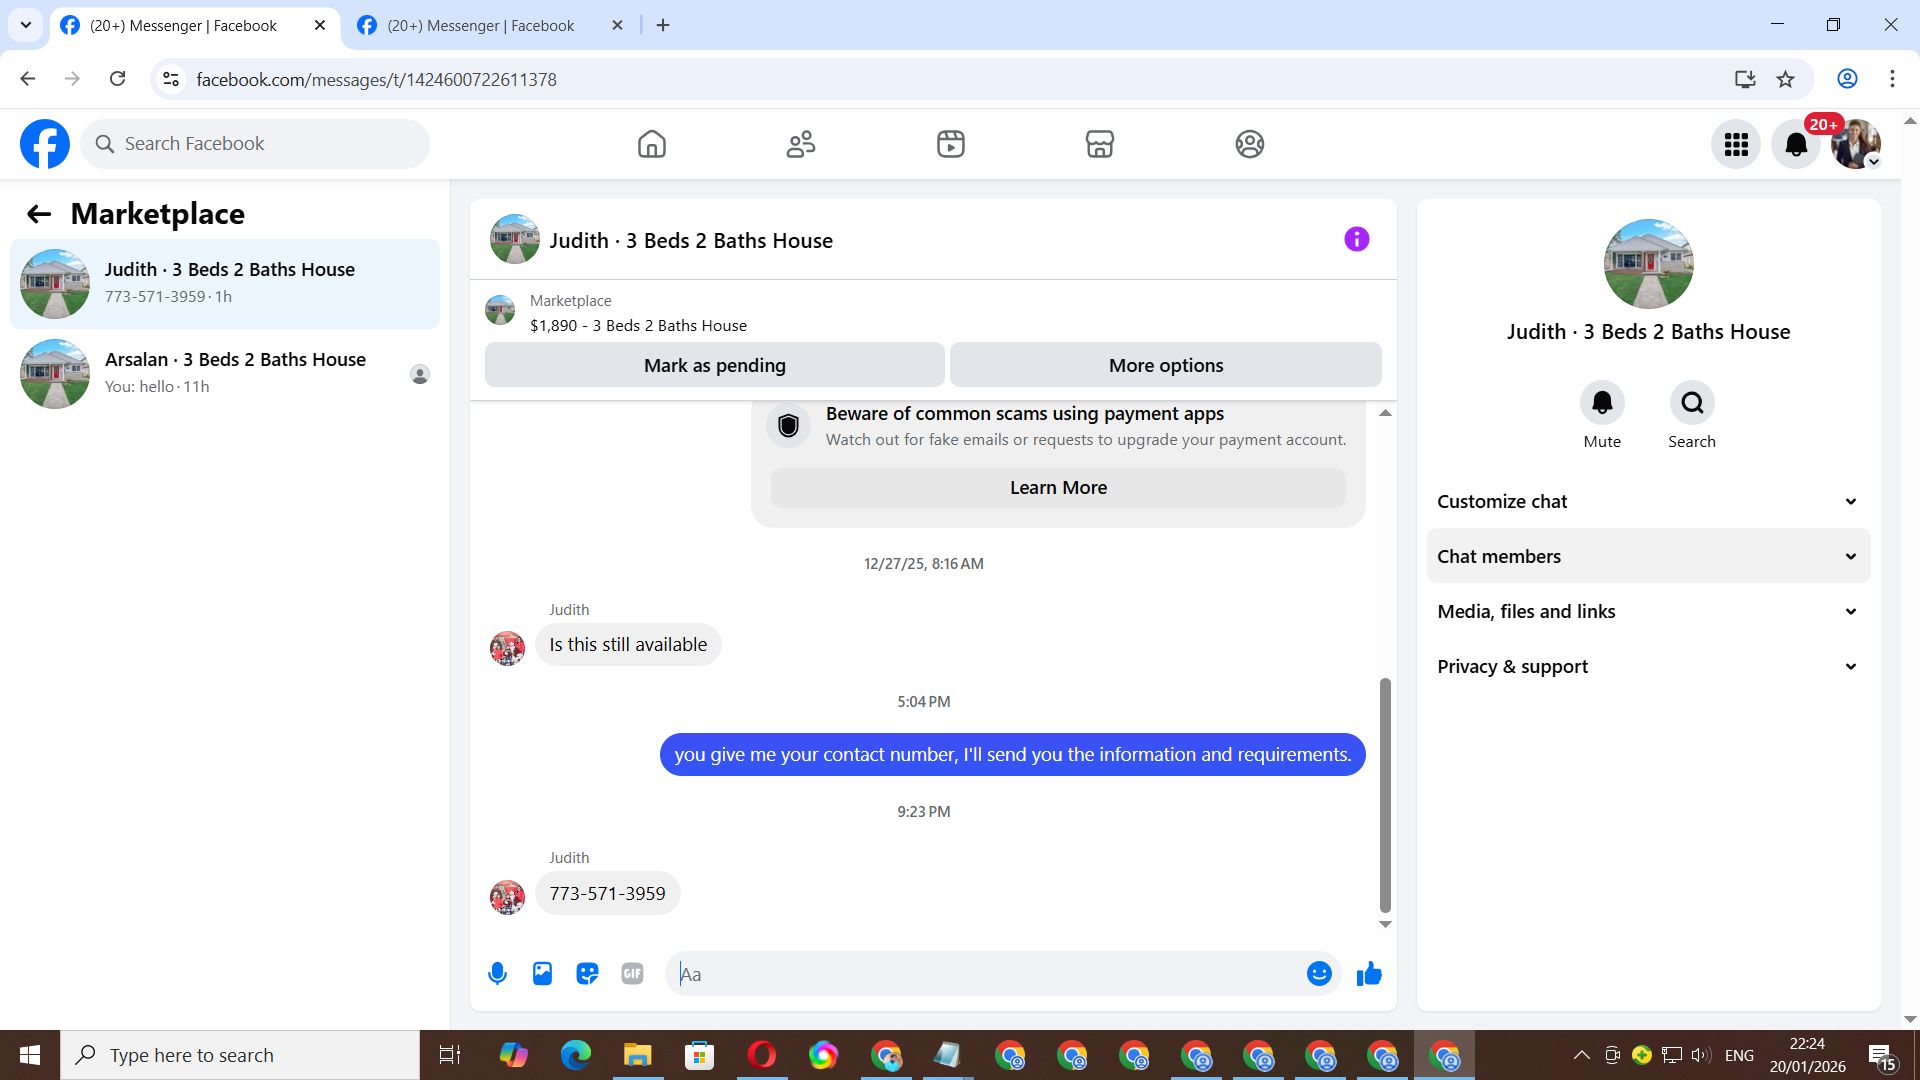Expand the Customize chat section
Image resolution: width=1920 pixels, height=1080 pixels.
pyautogui.click(x=1648, y=501)
